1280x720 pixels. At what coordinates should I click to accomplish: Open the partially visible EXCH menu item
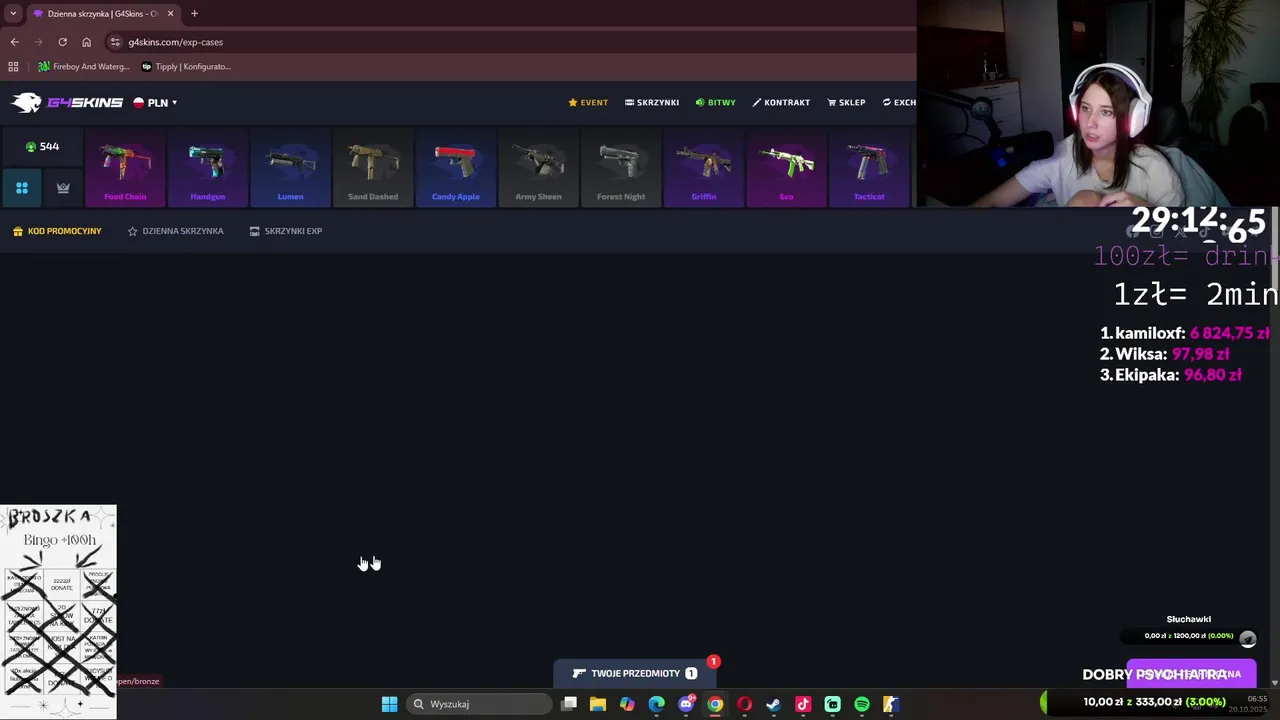(x=899, y=102)
